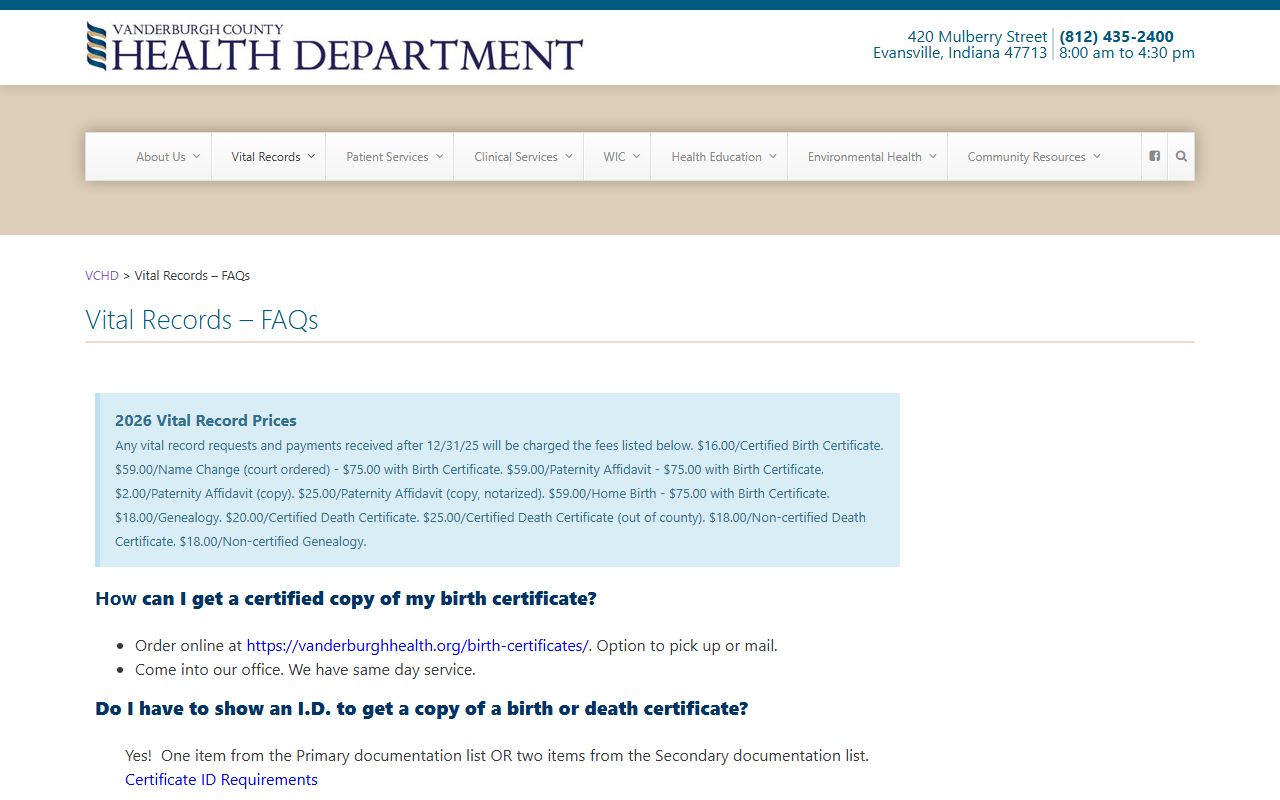This screenshot has height=800, width=1280.
Task: Click the search magnifier icon
Action: (x=1181, y=156)
